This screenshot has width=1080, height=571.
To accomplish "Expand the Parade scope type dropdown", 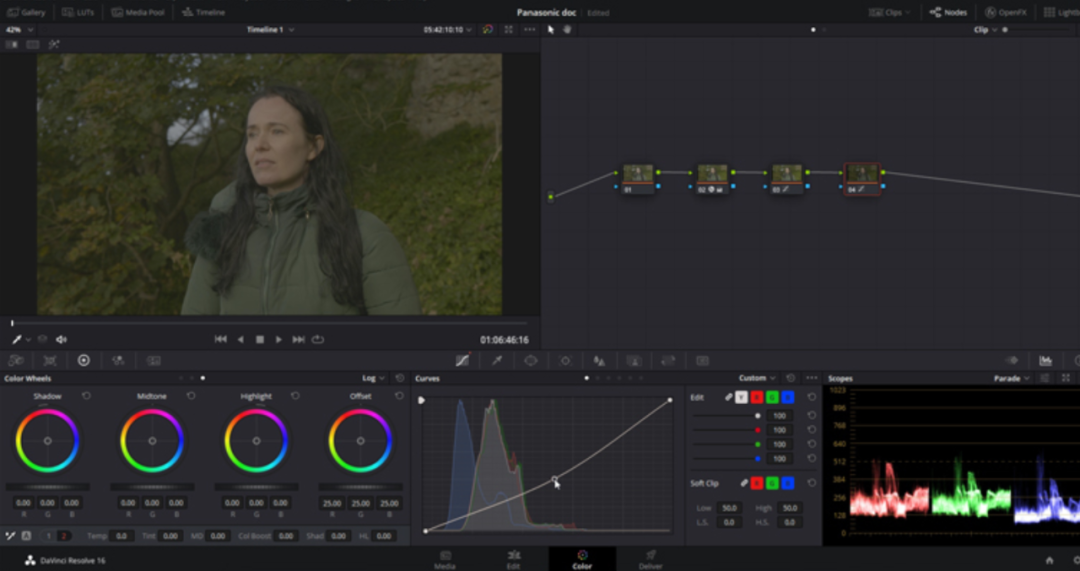I will tap(1012, 378).
